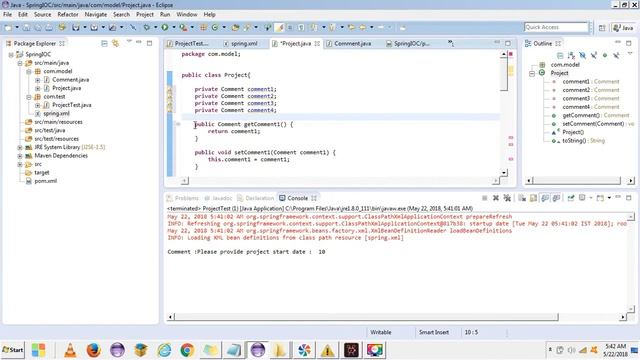This screenshot has width=640, height=360.
Task: Open the Refactor menu
Action: [68, 14]
